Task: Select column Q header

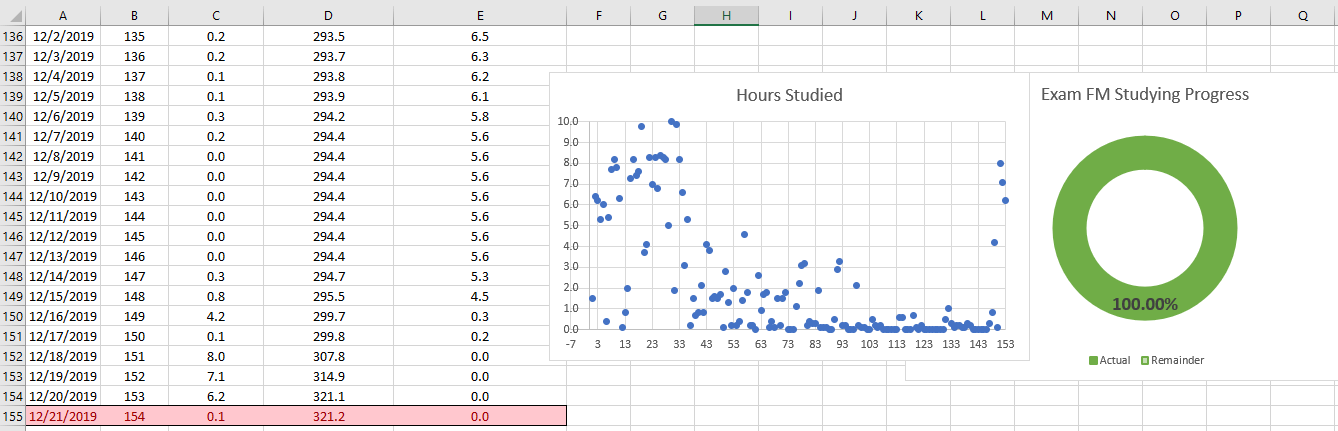Action: [1302, 15]
